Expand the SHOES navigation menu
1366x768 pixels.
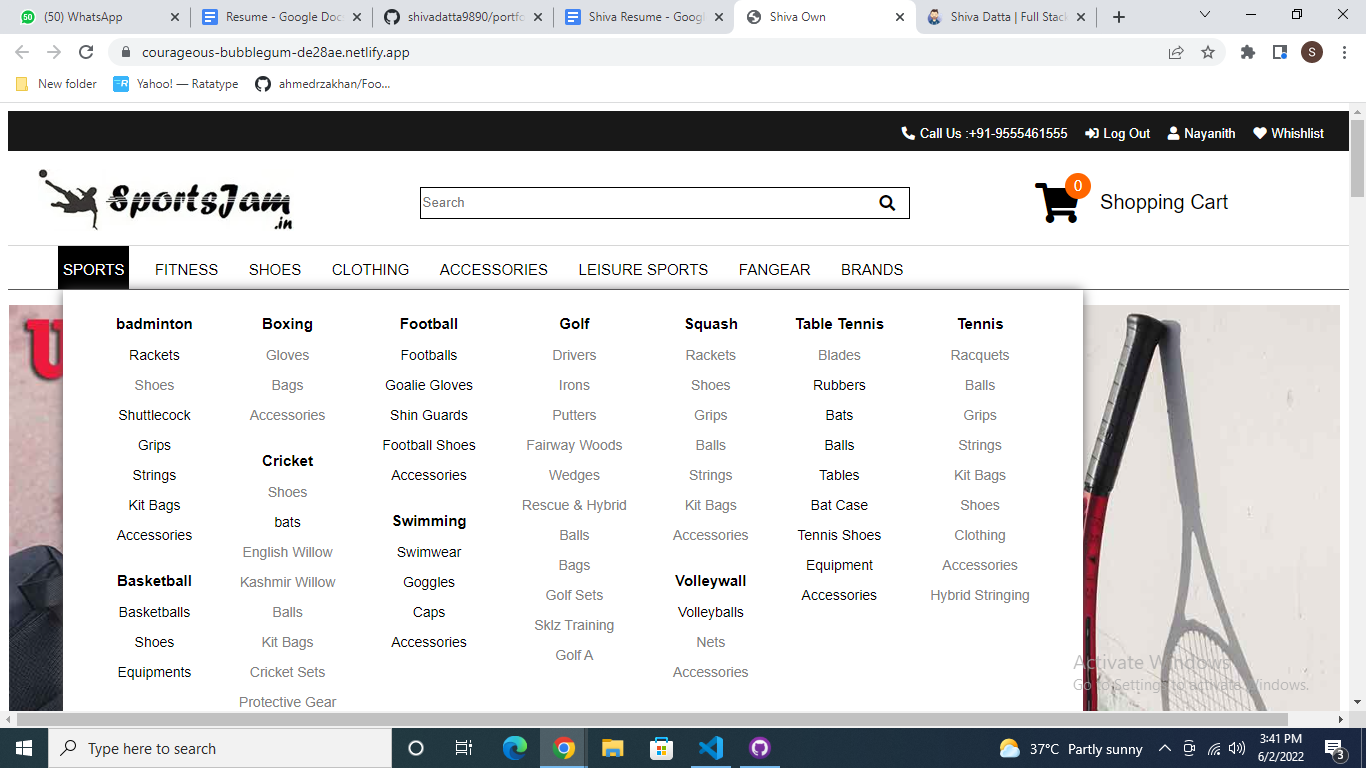pos(275,270)
